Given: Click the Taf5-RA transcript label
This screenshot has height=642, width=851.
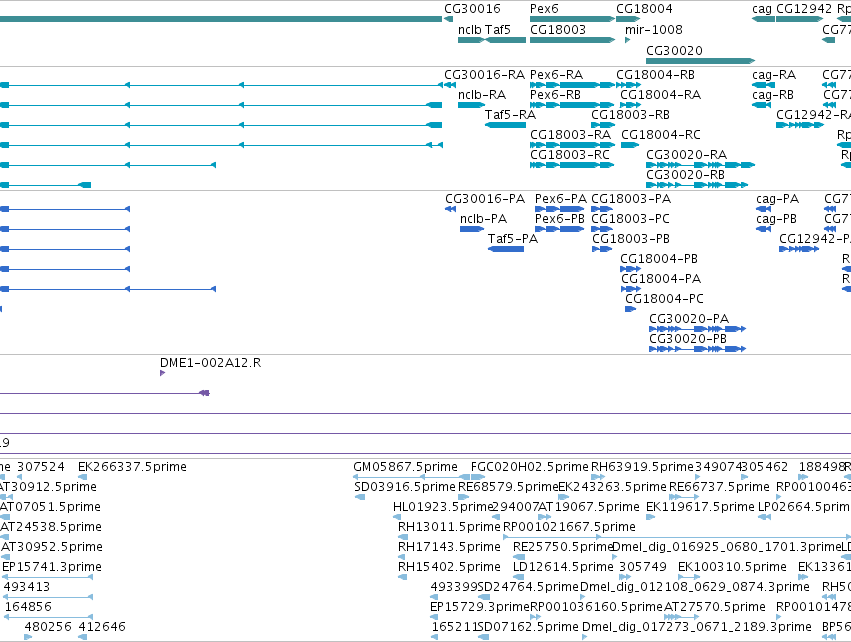Looking at the screenshot, I should [x=510, y=115].
